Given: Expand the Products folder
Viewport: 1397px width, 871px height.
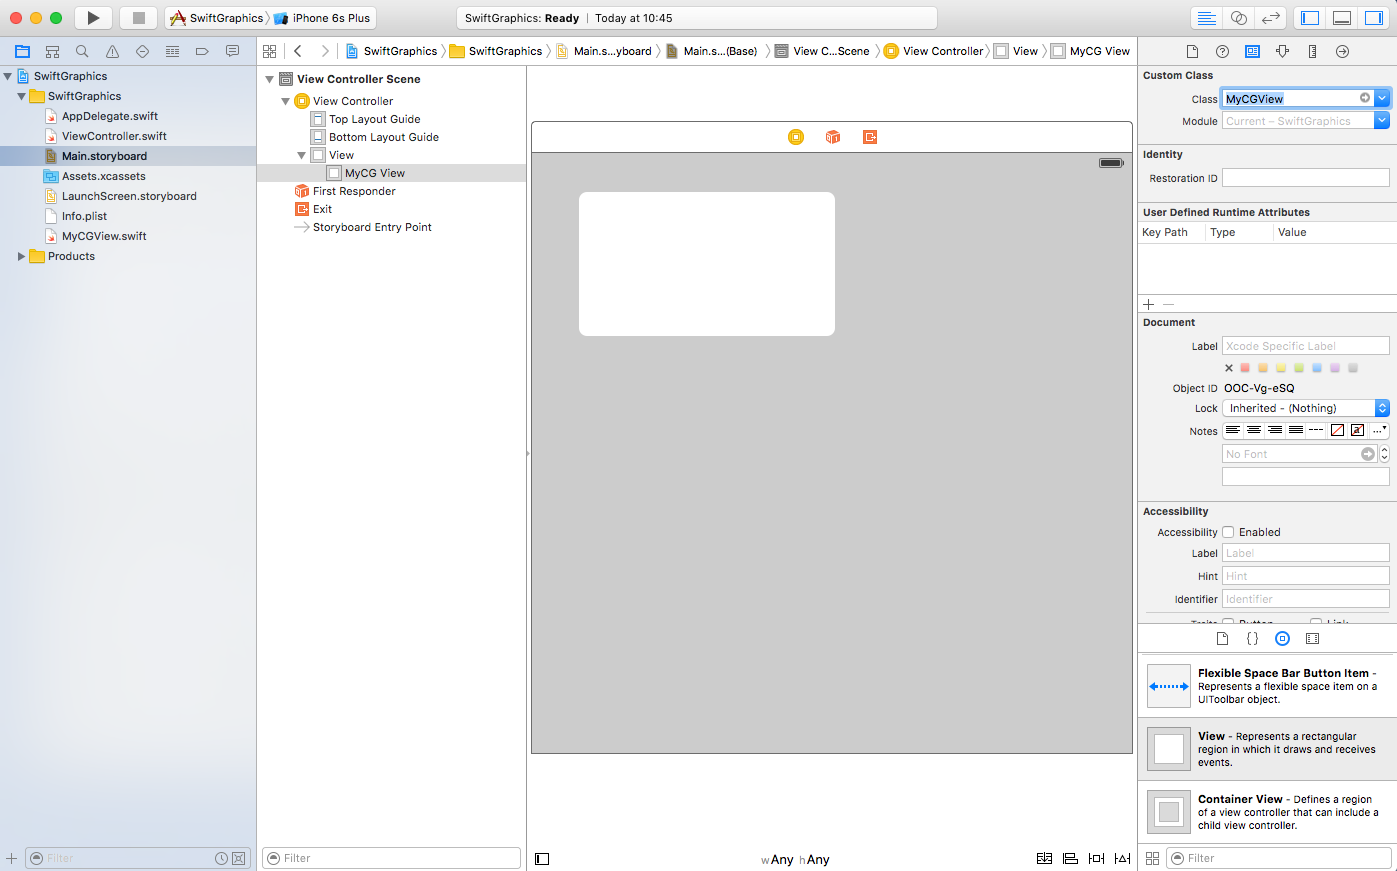Looking at the screenshot, I should tap(21, 256).
